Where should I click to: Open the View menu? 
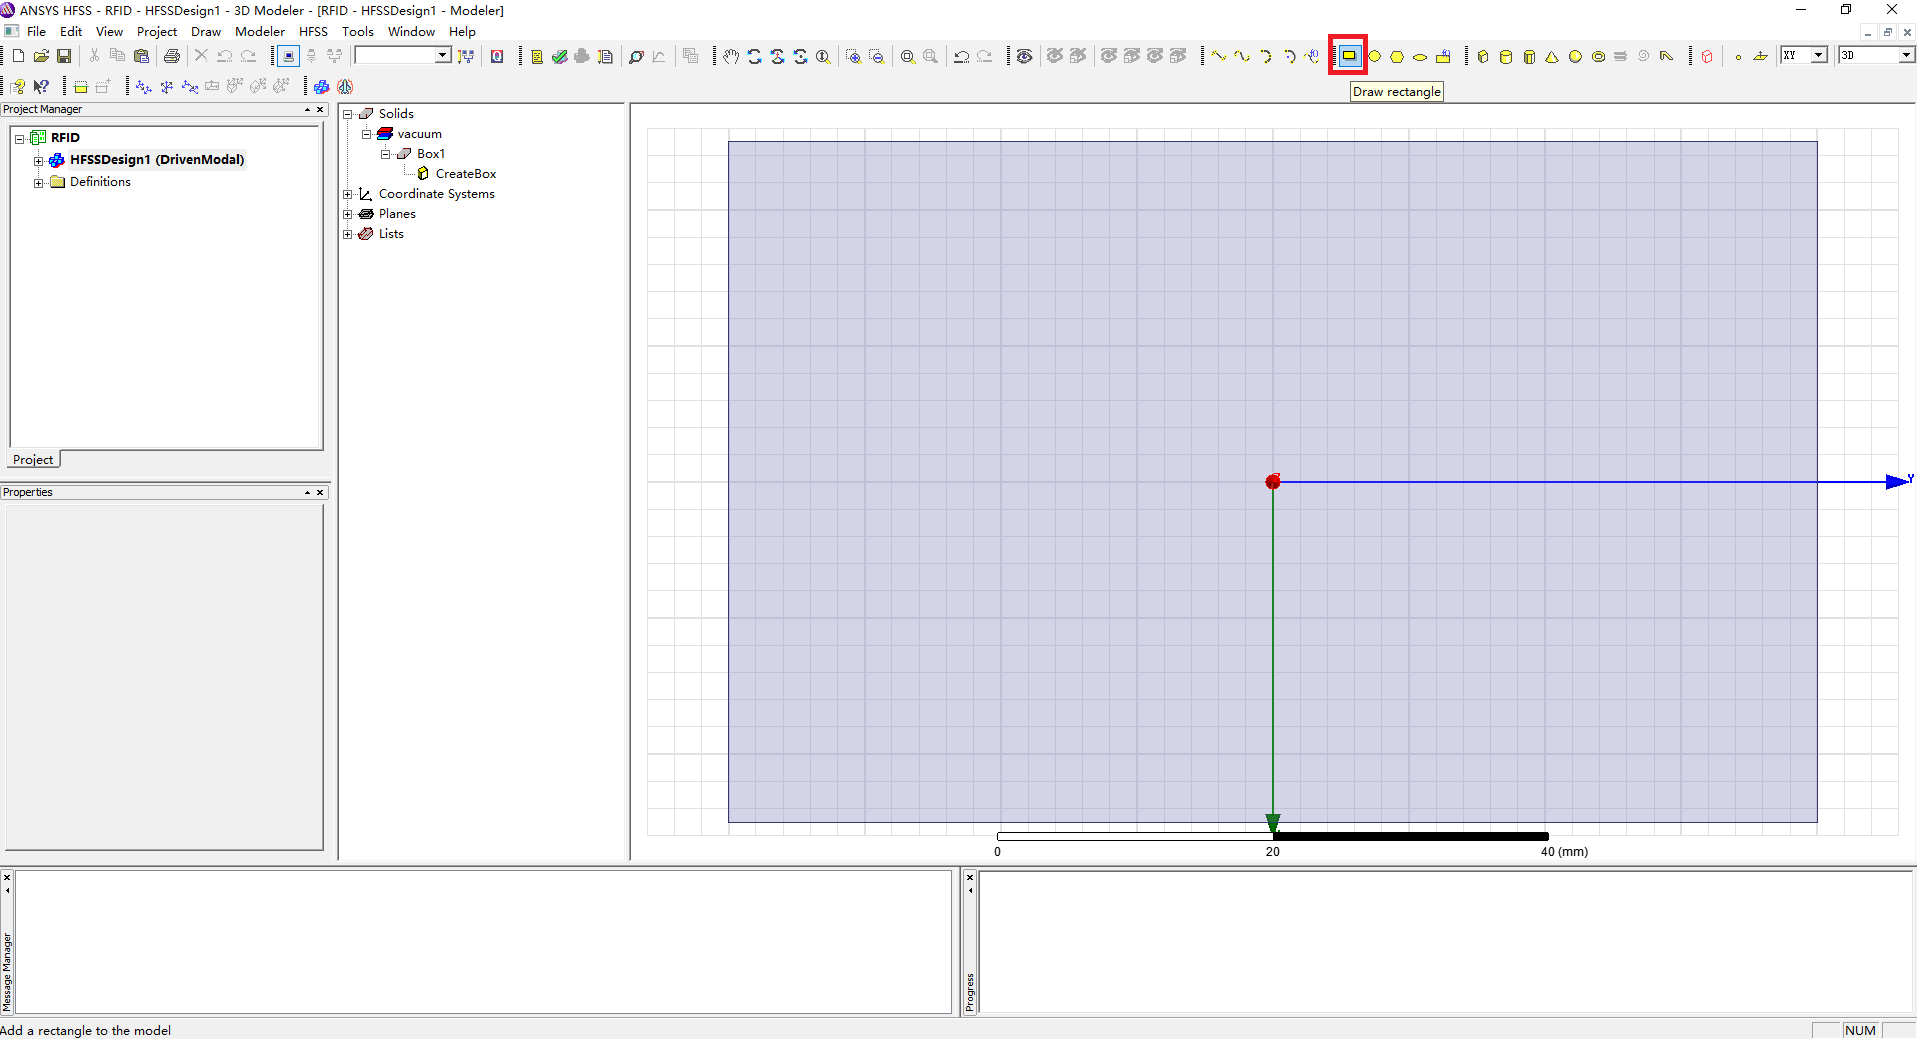(109, 32)
